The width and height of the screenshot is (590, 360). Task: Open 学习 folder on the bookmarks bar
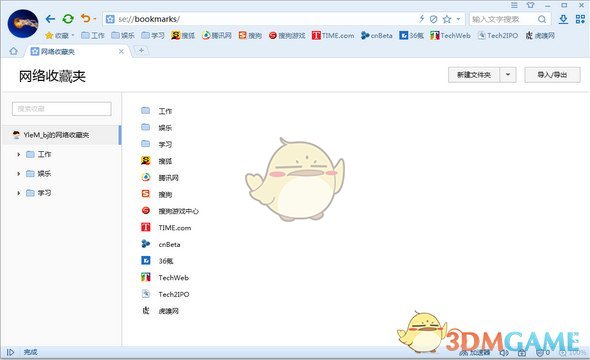tap(153, 36)
